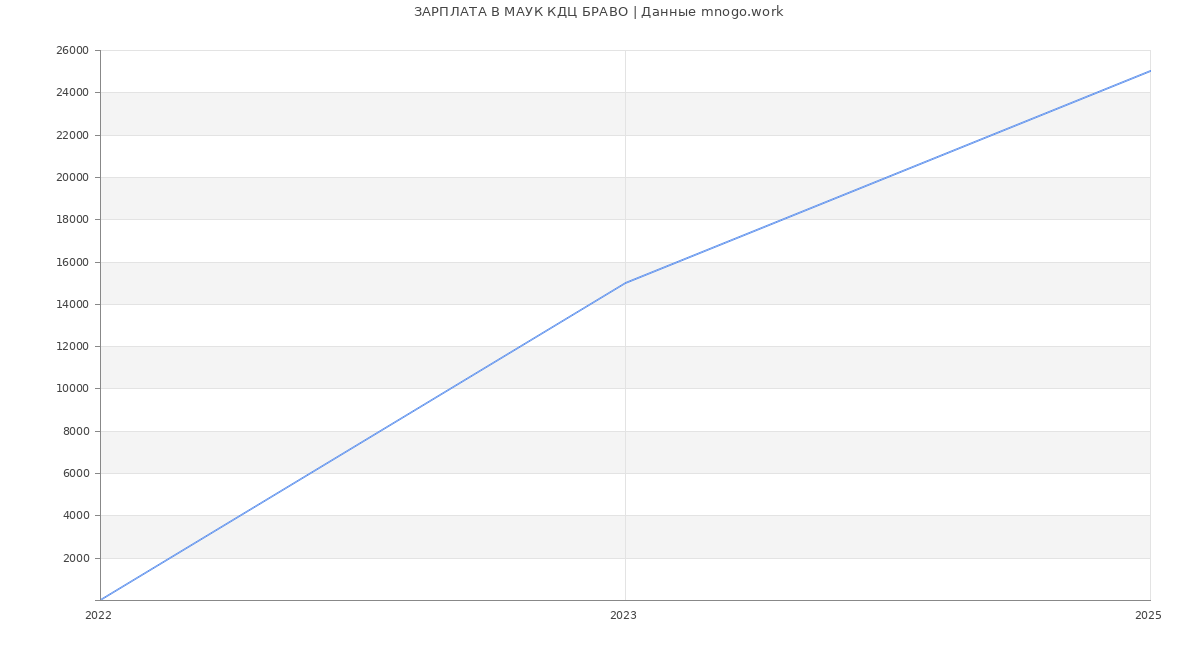Click the 24000 y-axis label
1200x650 pixels.
(72, 93)
